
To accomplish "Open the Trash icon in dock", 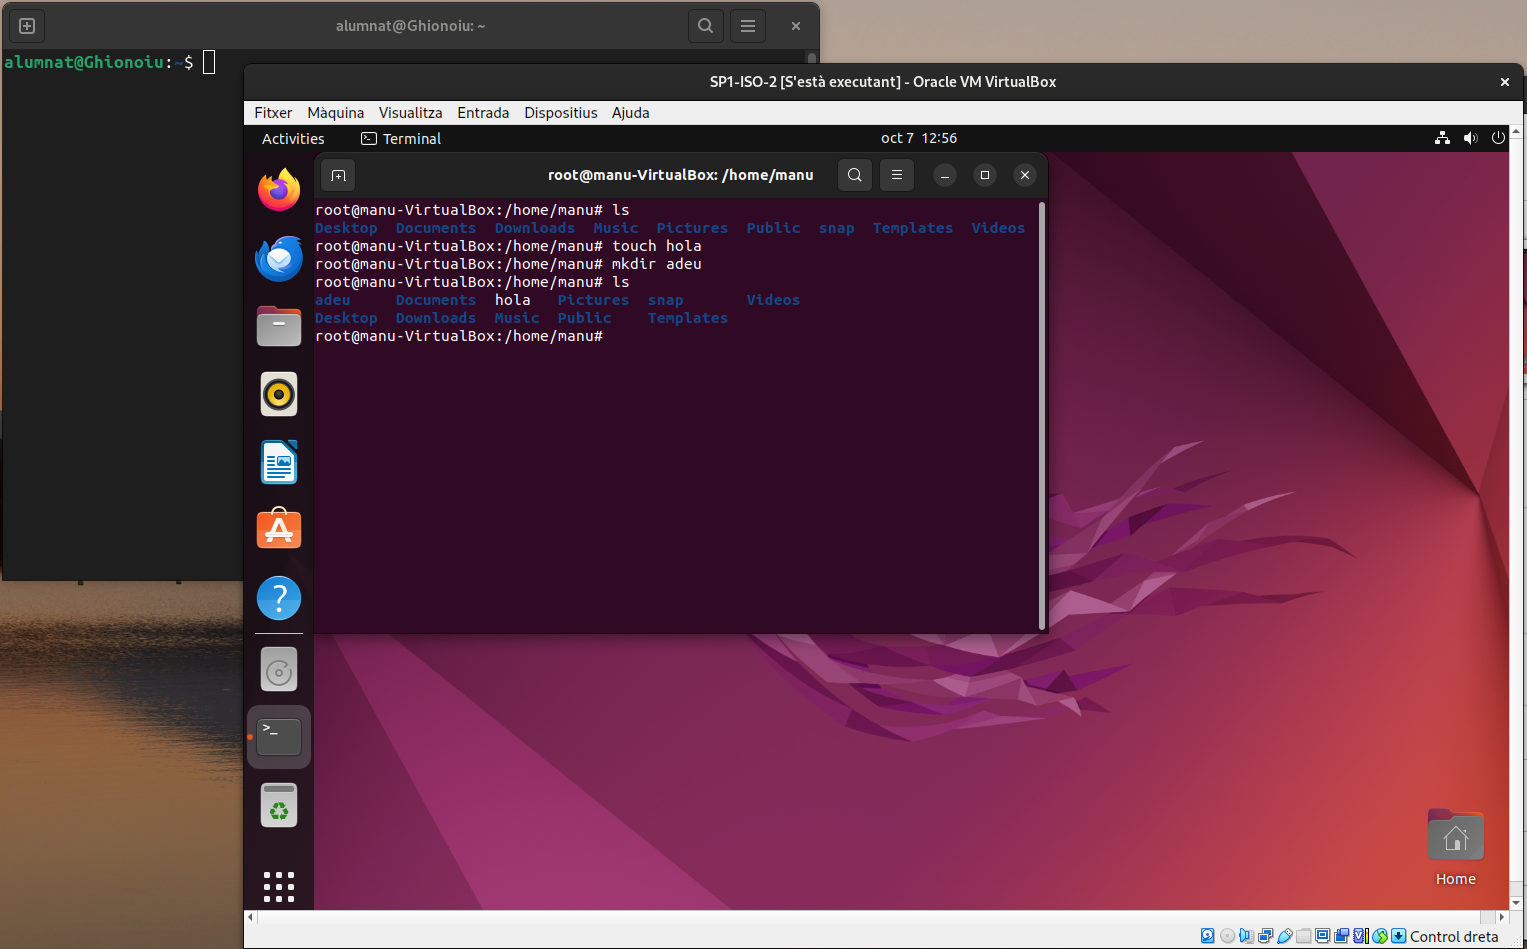I will tap(279, 805).
